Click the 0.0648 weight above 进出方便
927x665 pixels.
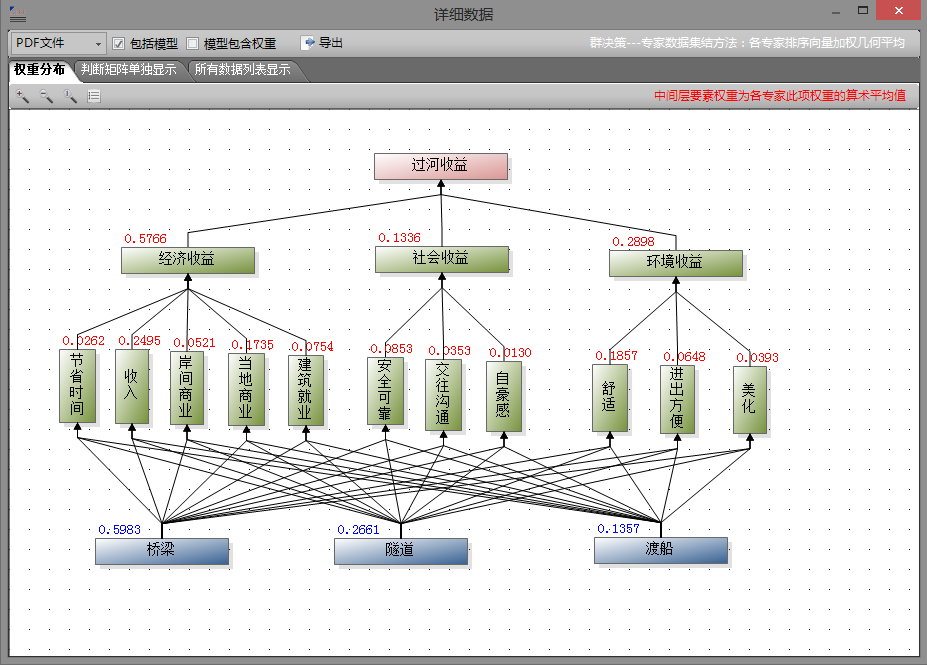685,356
